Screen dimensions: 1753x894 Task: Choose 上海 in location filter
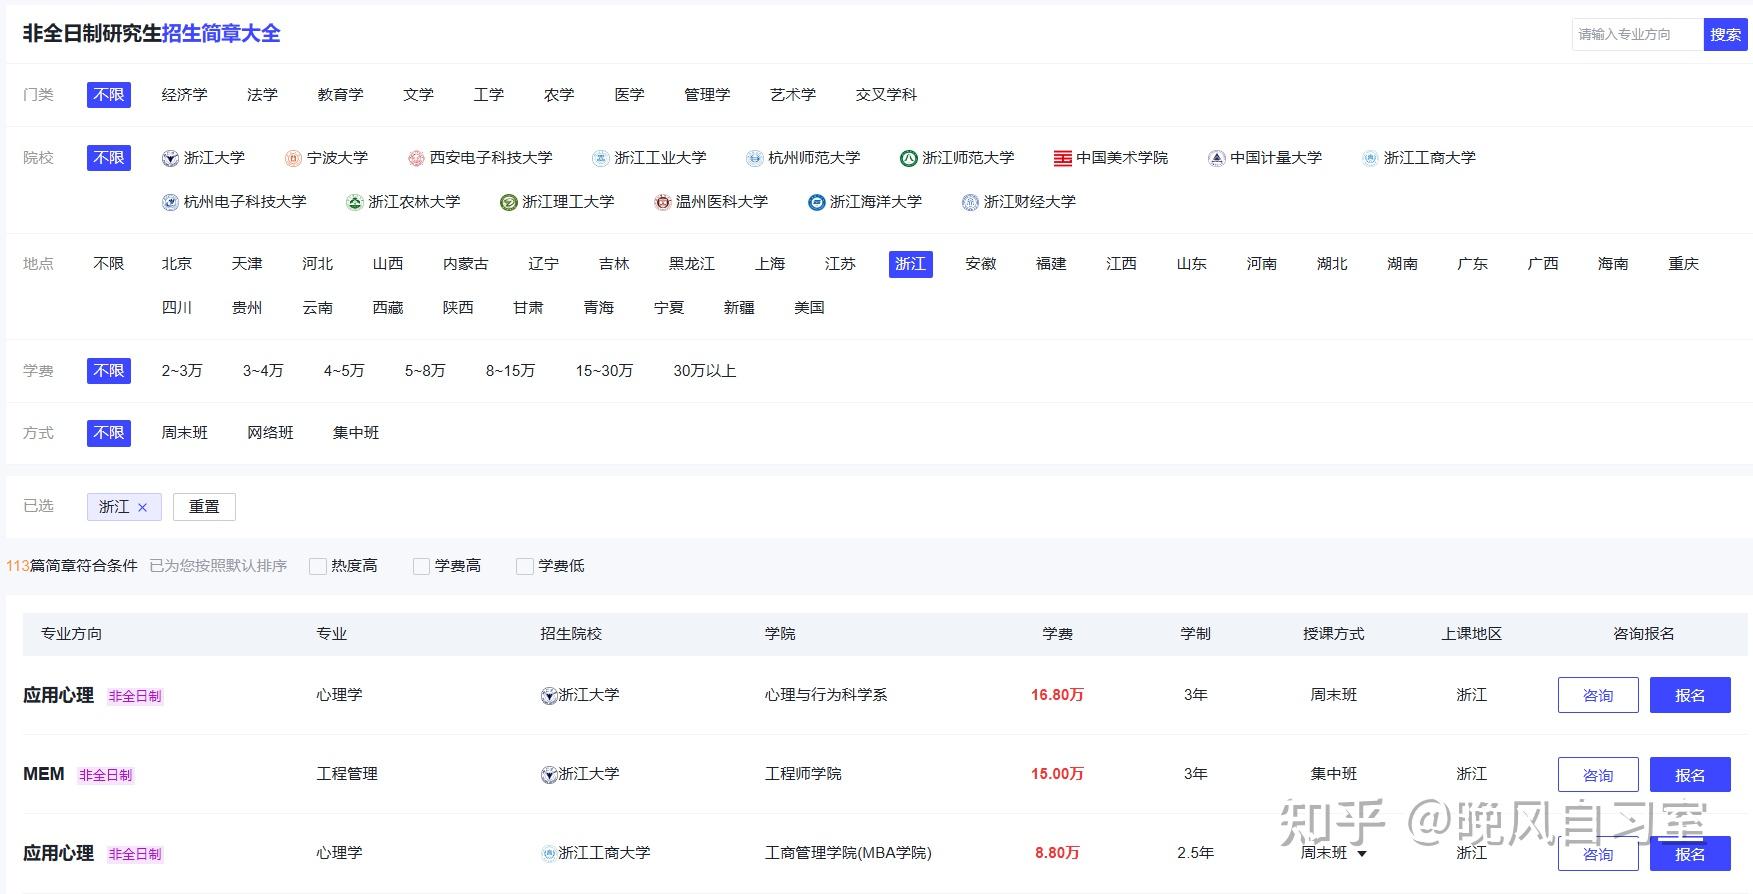[x=770, y=263]
